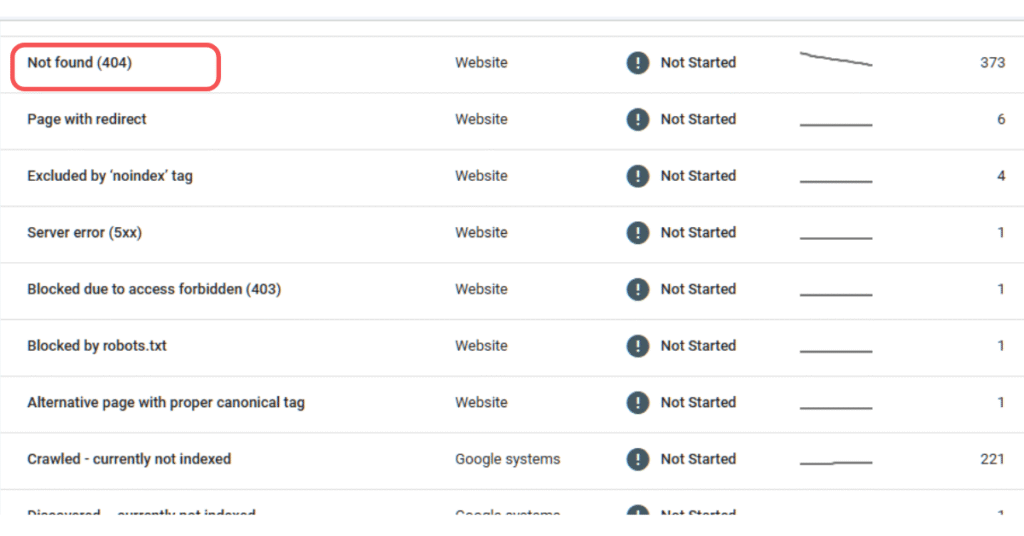Click the 221 pages count
Viewport: 1024px width, 536px height.
click(x=992, y=460)
